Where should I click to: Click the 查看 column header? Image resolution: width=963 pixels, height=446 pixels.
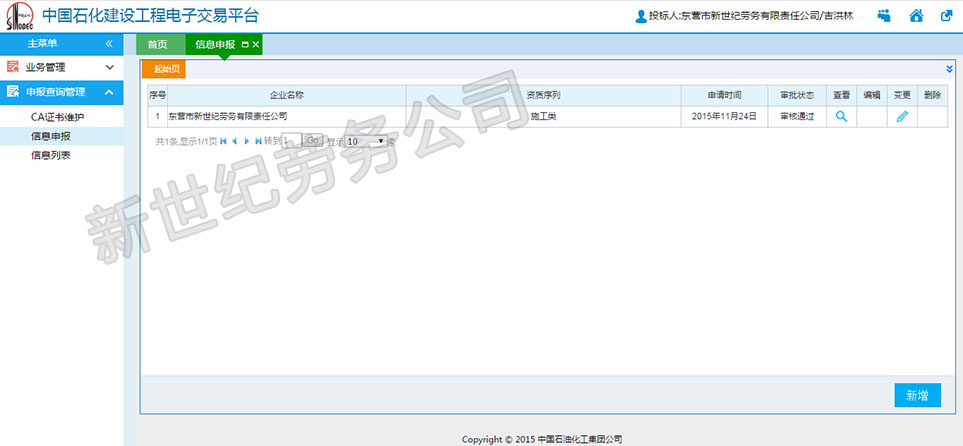point(841,95)
